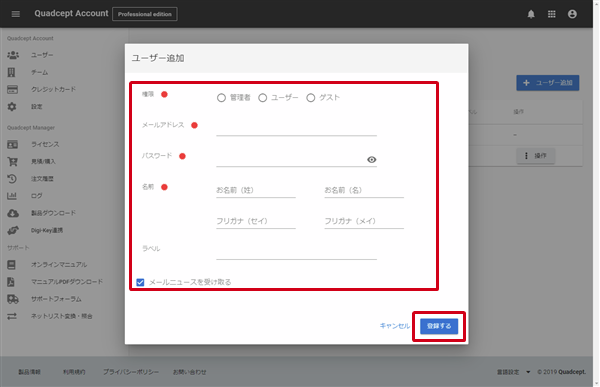The height and width of the screenshot is (387, 600).
Task: Click the ユーザー追加 button behind dialog
Action: pos(548,83)
